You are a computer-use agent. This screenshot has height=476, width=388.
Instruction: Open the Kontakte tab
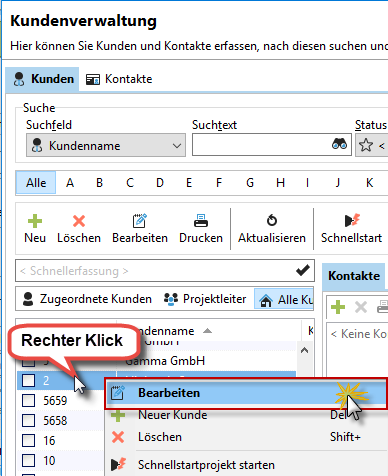tap(119, 79)
